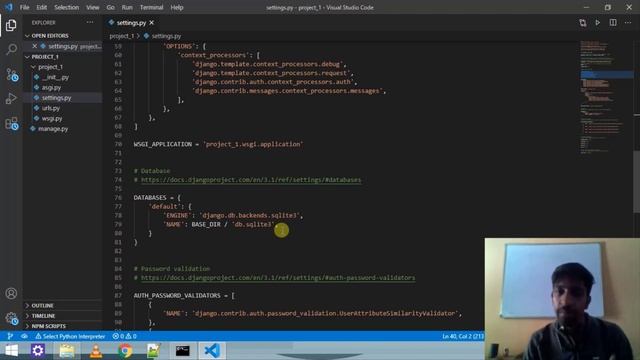This screenshot has width=640, height=360.
Task: Open editor More Actions ellipsis
Action: tap(628, 23)
